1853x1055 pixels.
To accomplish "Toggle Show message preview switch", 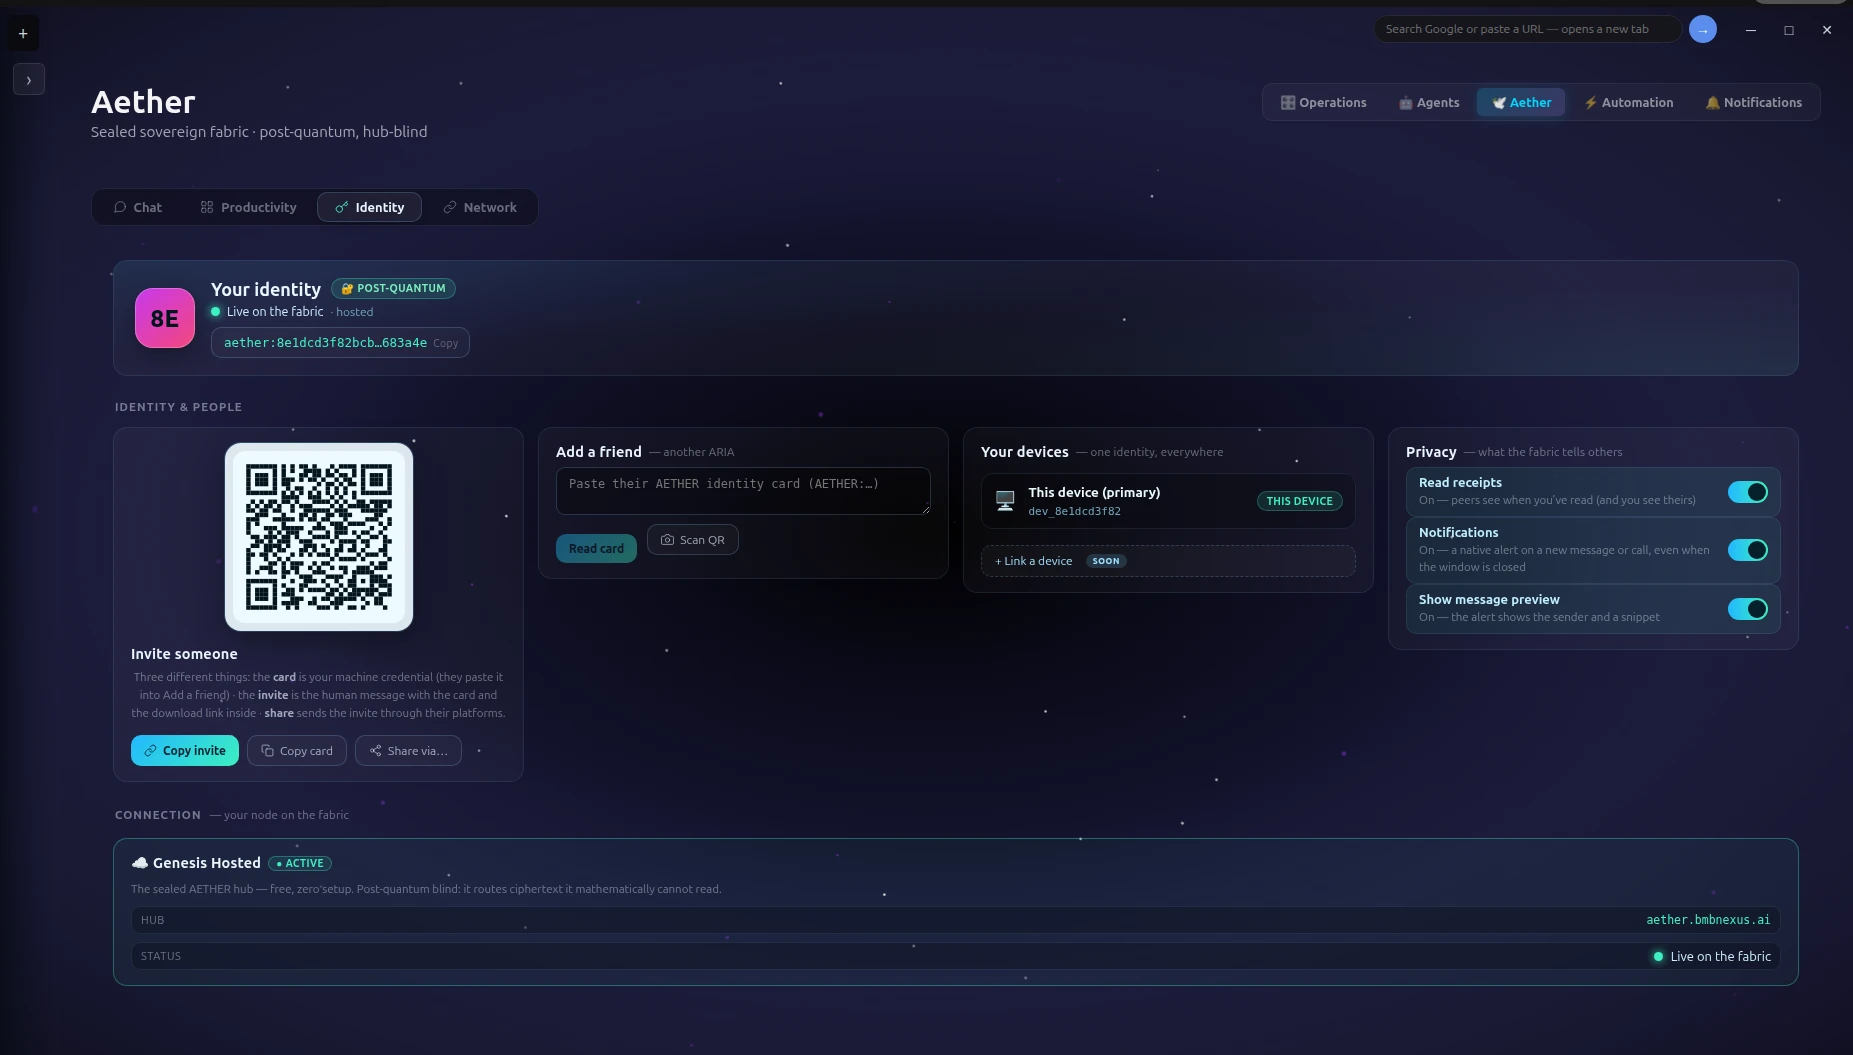I will click(1748, 609).
